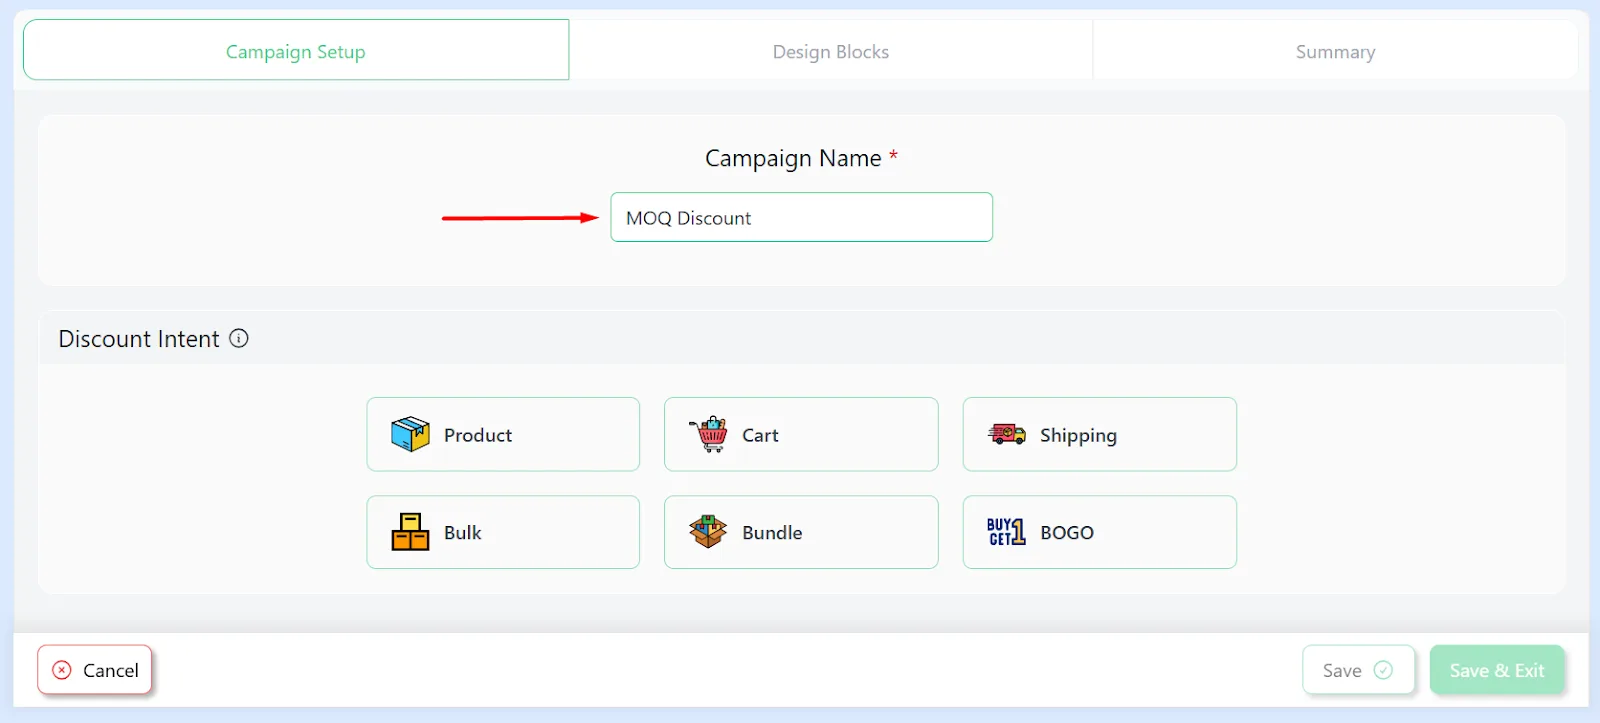
Task: Select the Bundle discount intent
Action: tap(801, 532)
